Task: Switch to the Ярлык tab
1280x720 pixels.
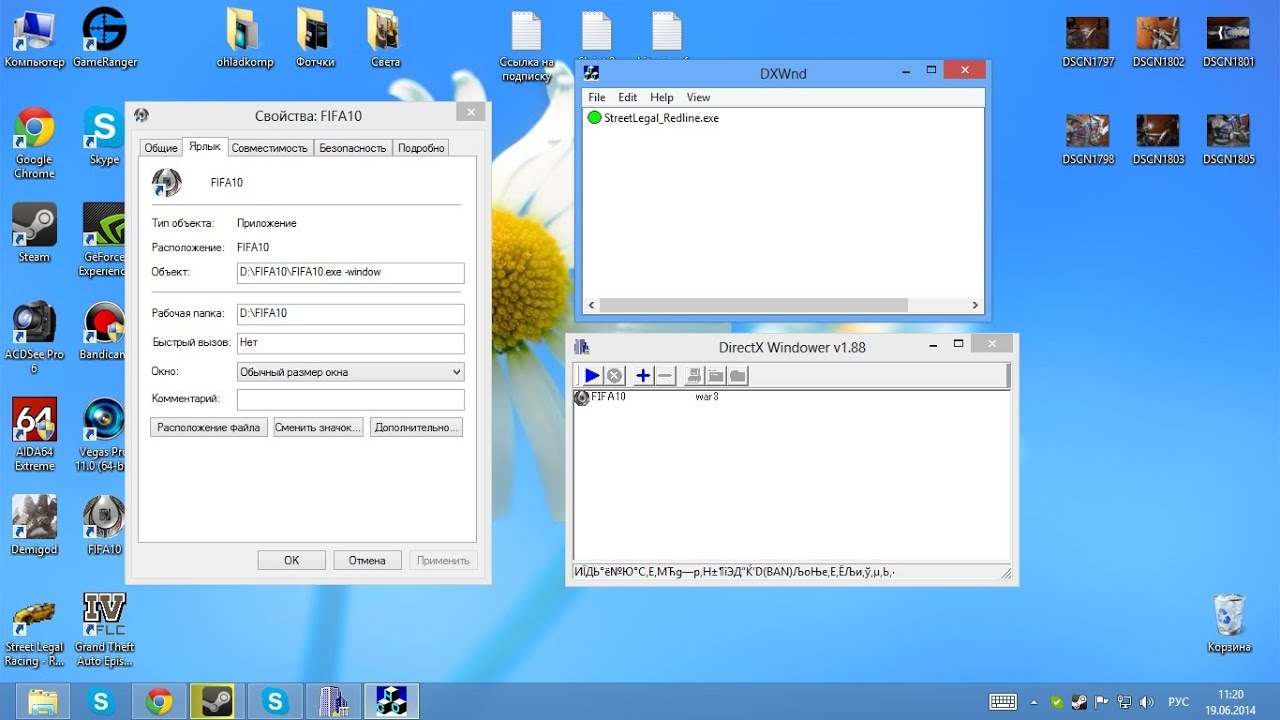Action: 205,147
